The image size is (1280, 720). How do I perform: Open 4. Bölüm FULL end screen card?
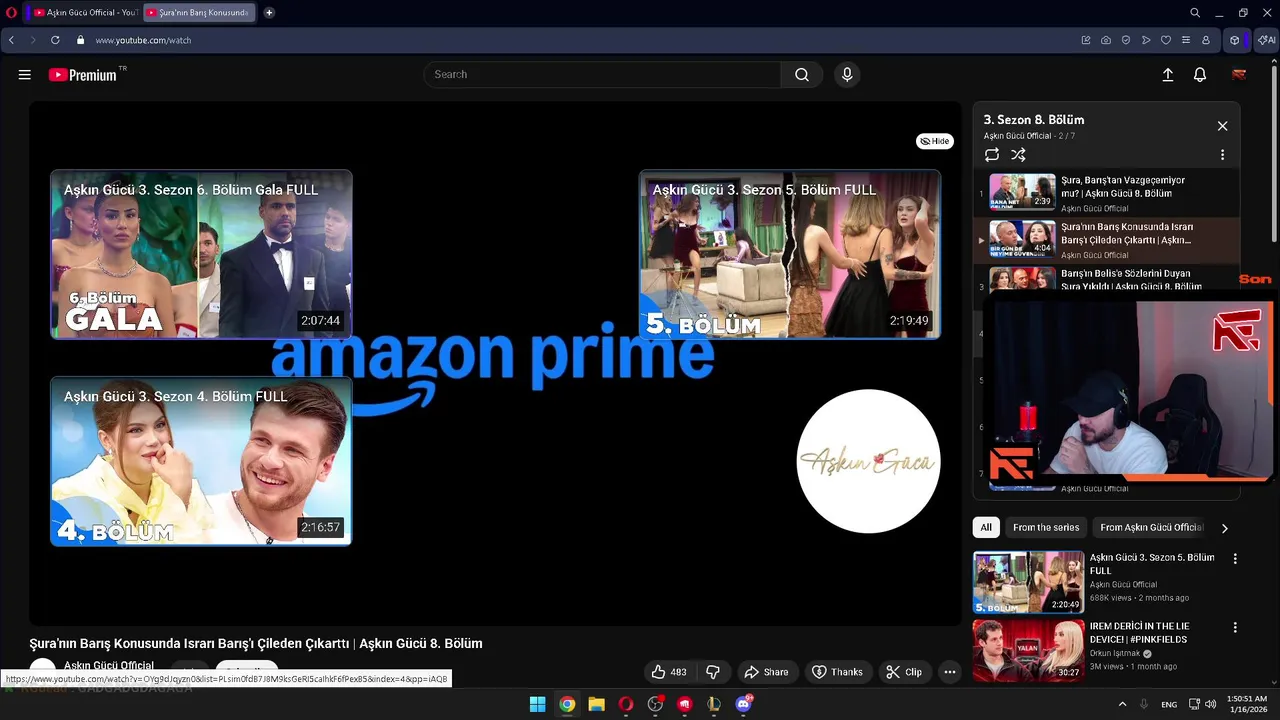pyautogui.click(x=201, y=461)
